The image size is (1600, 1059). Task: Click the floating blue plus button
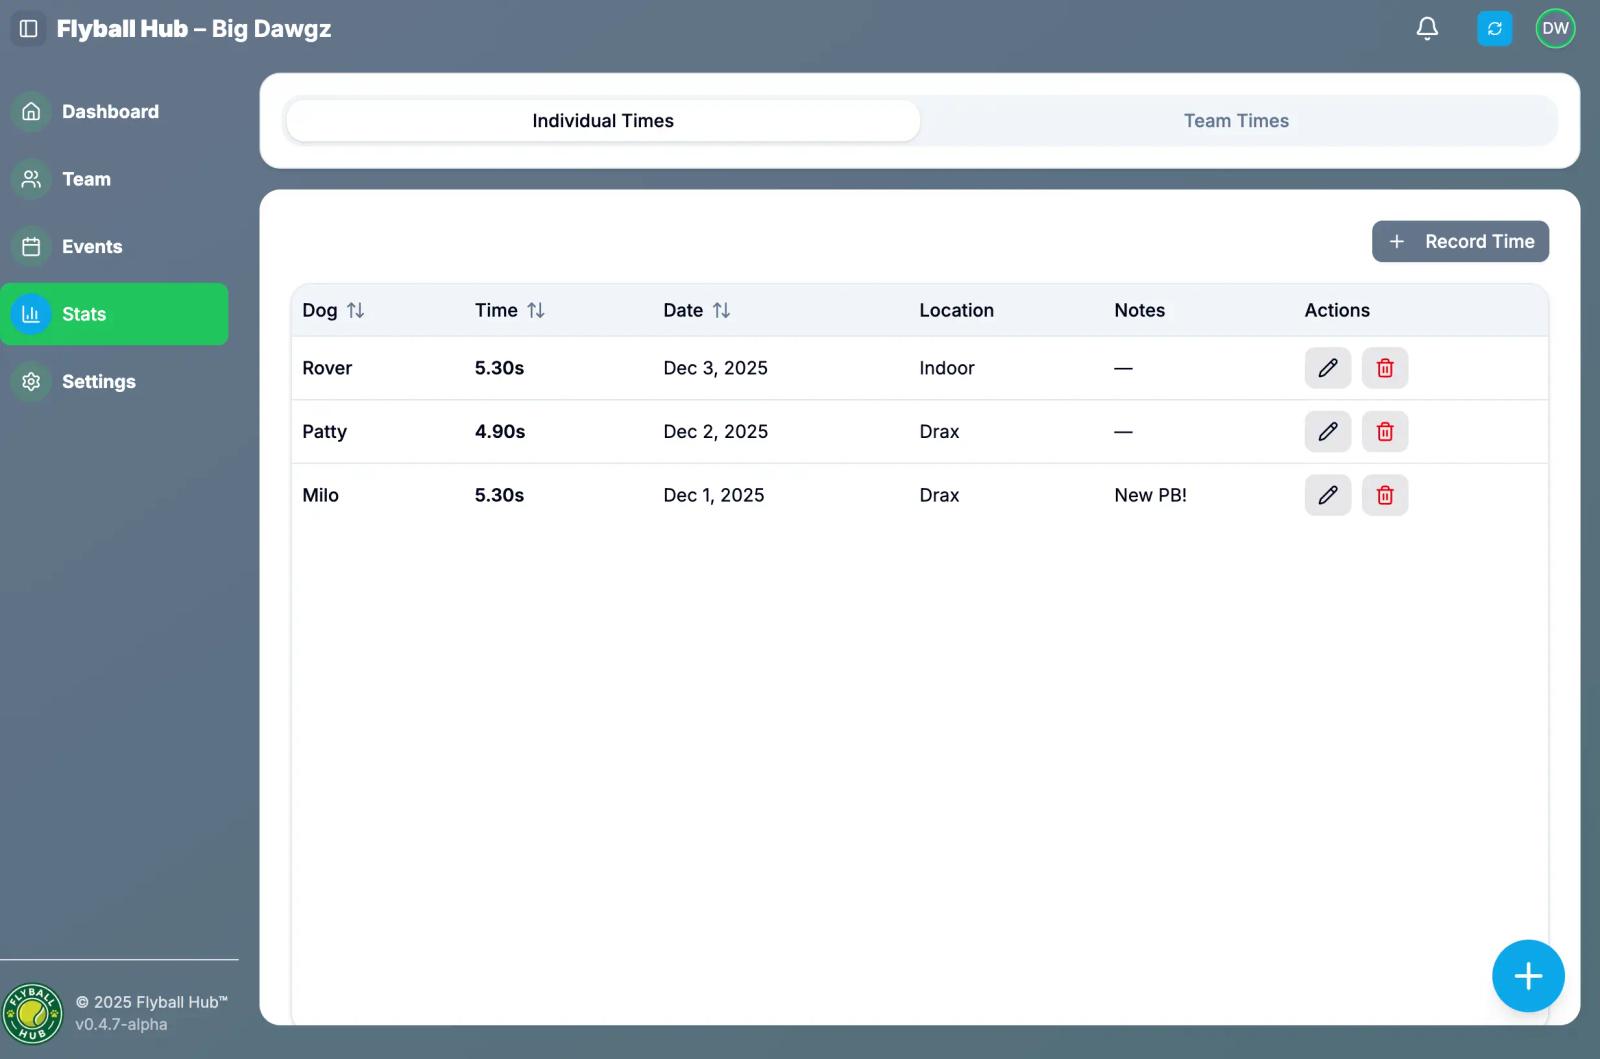coord(1528,976)
